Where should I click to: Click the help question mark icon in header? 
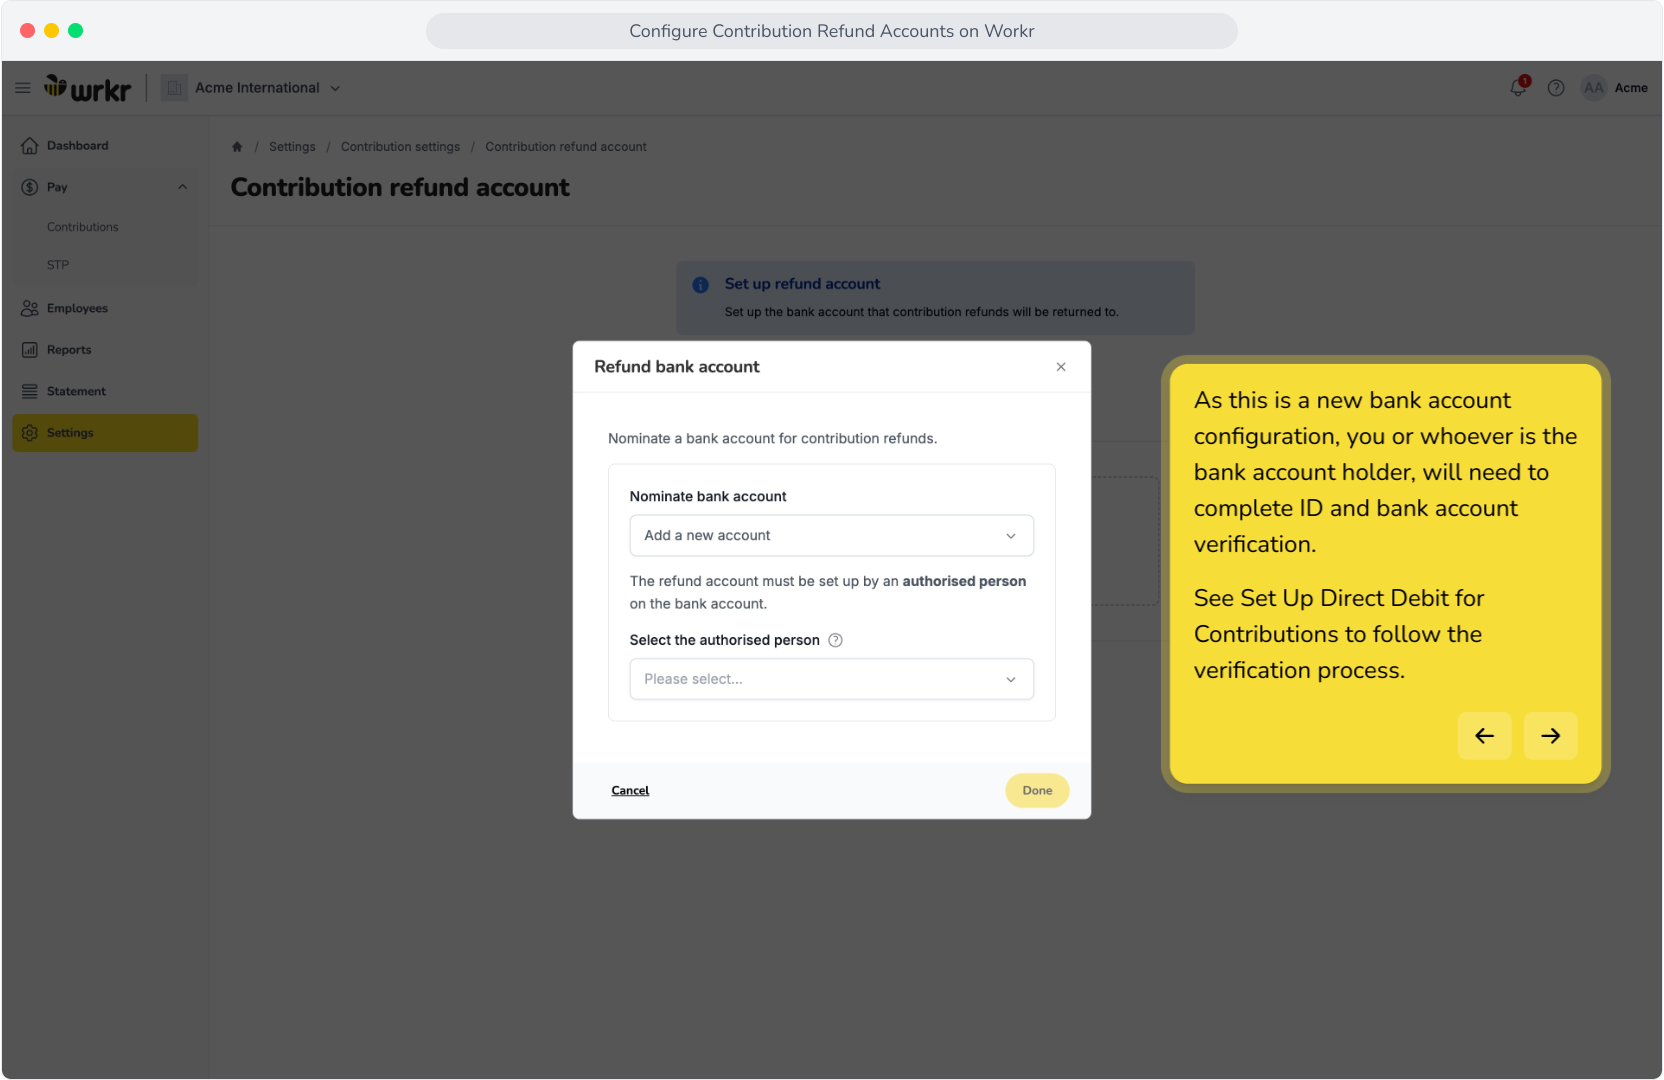(x=1556, y=88)
